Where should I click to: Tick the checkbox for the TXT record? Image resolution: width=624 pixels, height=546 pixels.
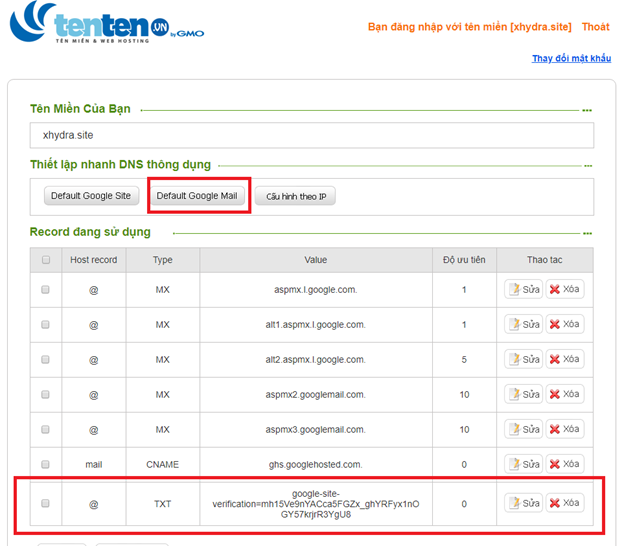(45, 504)
